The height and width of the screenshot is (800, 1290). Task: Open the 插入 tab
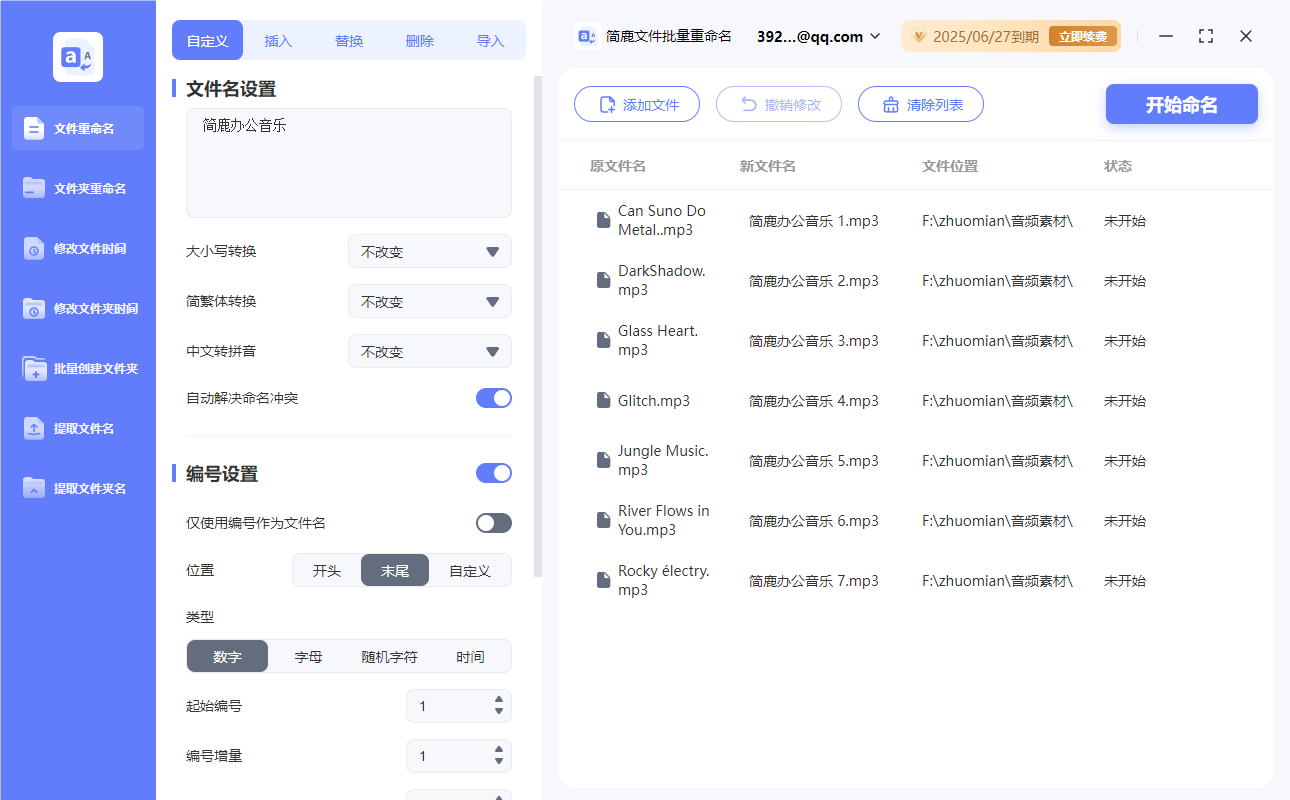click(x=277, y=40)
